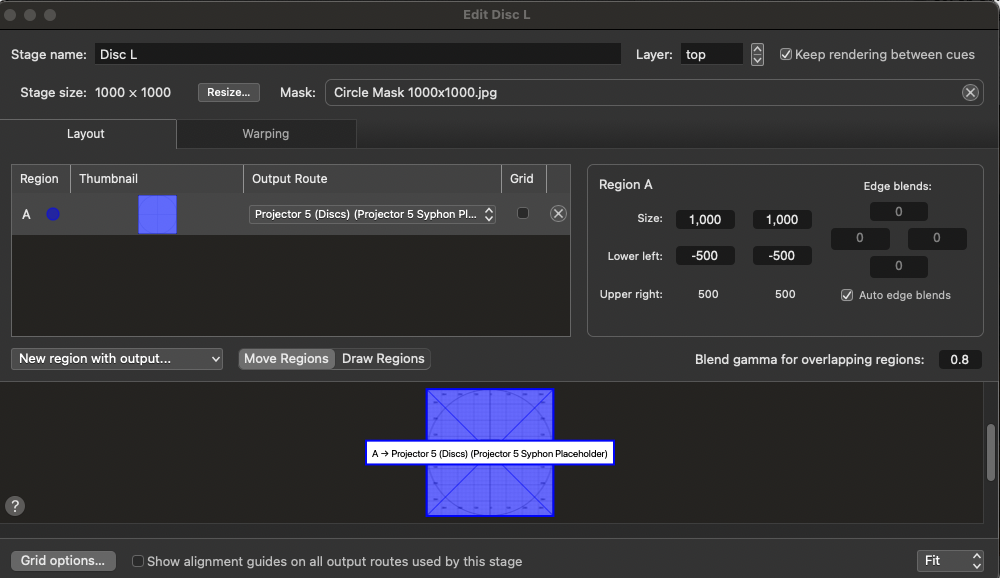Enable Show alignment guides checkbox
1000x578 pixels.
click(139, 562)
